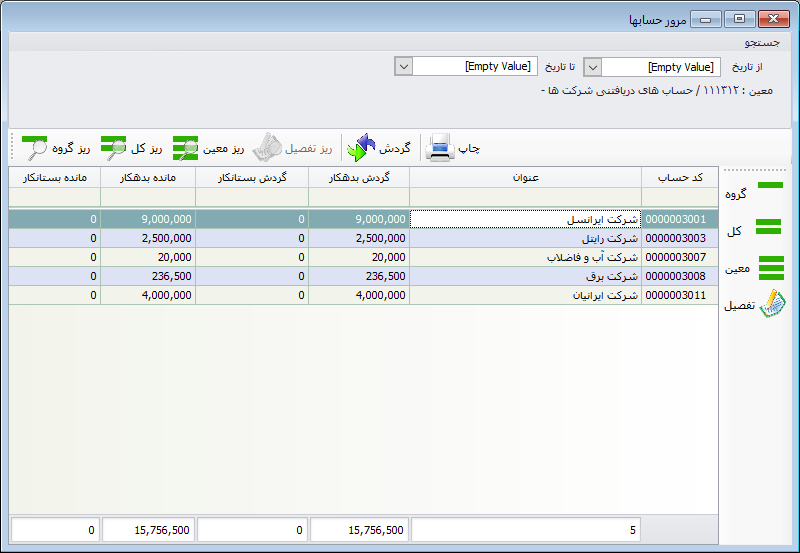Click مانده بدهکار value 20,000

coord(174,257)
